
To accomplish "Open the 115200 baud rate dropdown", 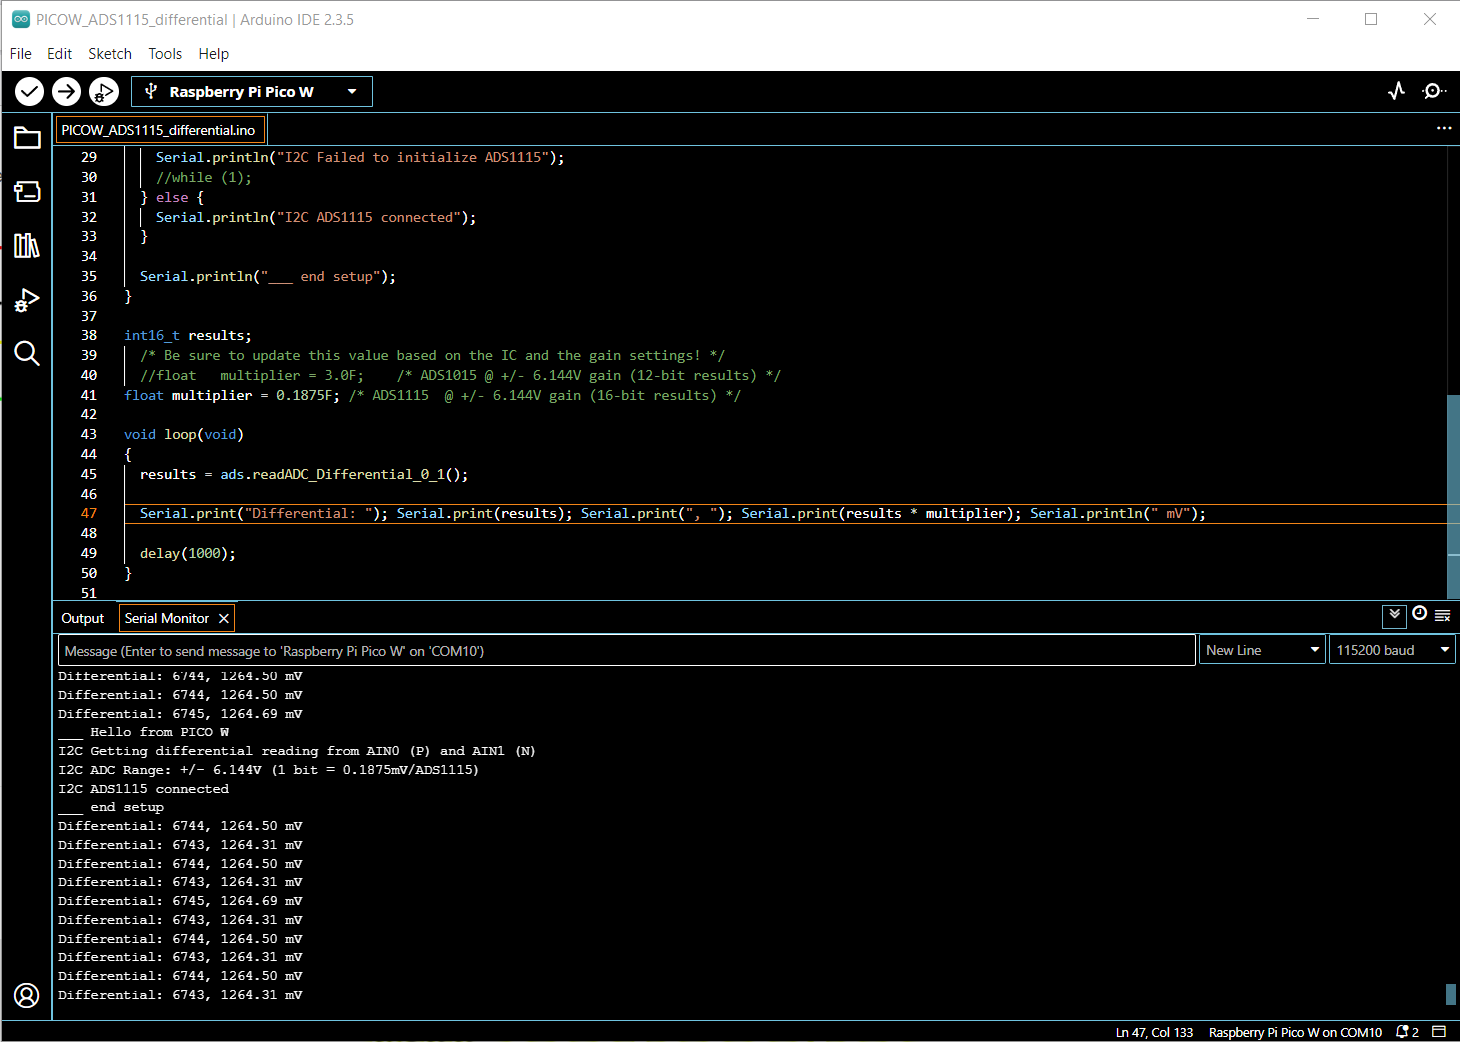I will click(1392, 650).
